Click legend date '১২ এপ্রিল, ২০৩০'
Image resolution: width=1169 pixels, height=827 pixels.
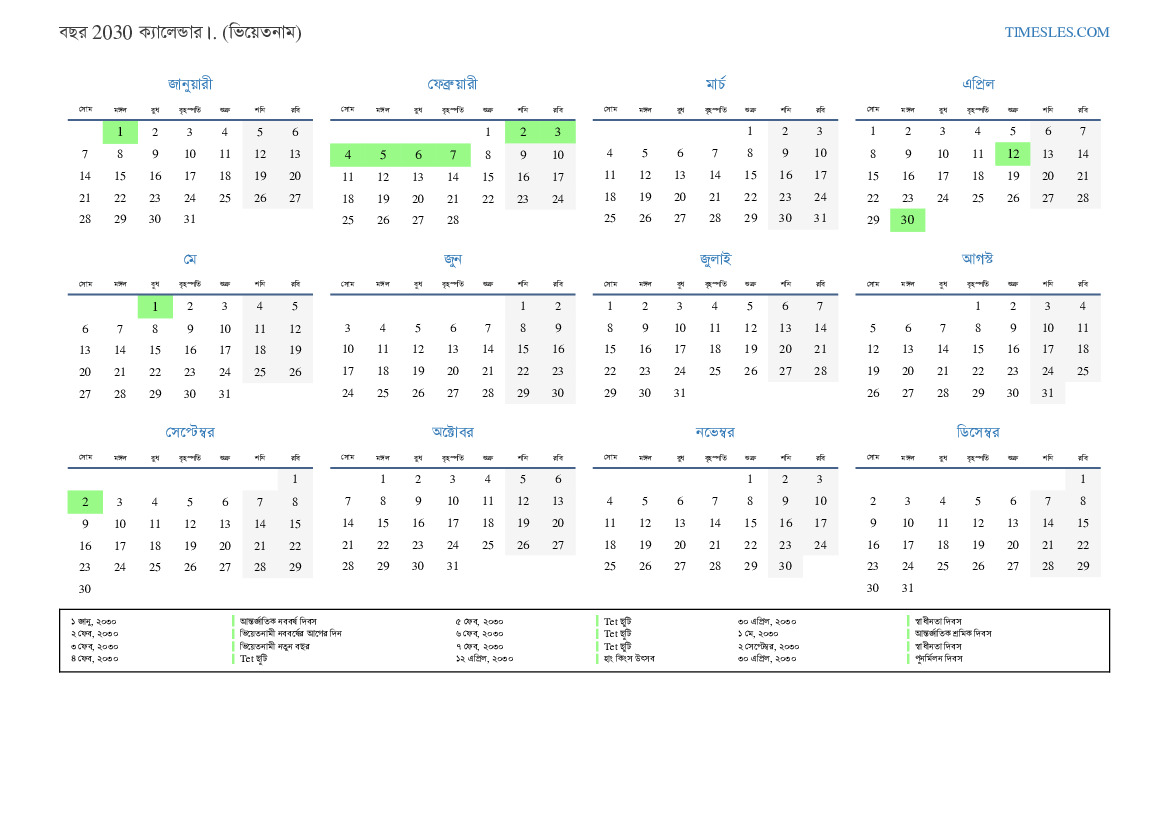tap(484, 659)
